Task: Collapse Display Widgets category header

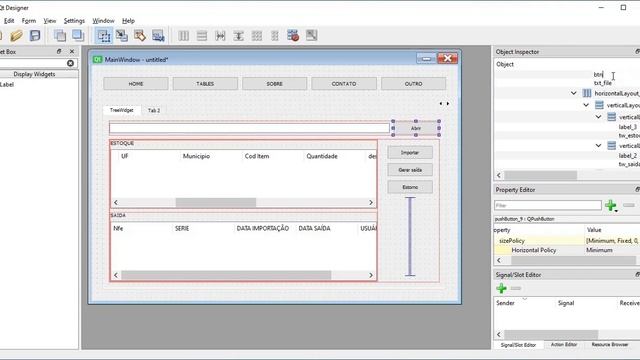Action: coord(39,74)
